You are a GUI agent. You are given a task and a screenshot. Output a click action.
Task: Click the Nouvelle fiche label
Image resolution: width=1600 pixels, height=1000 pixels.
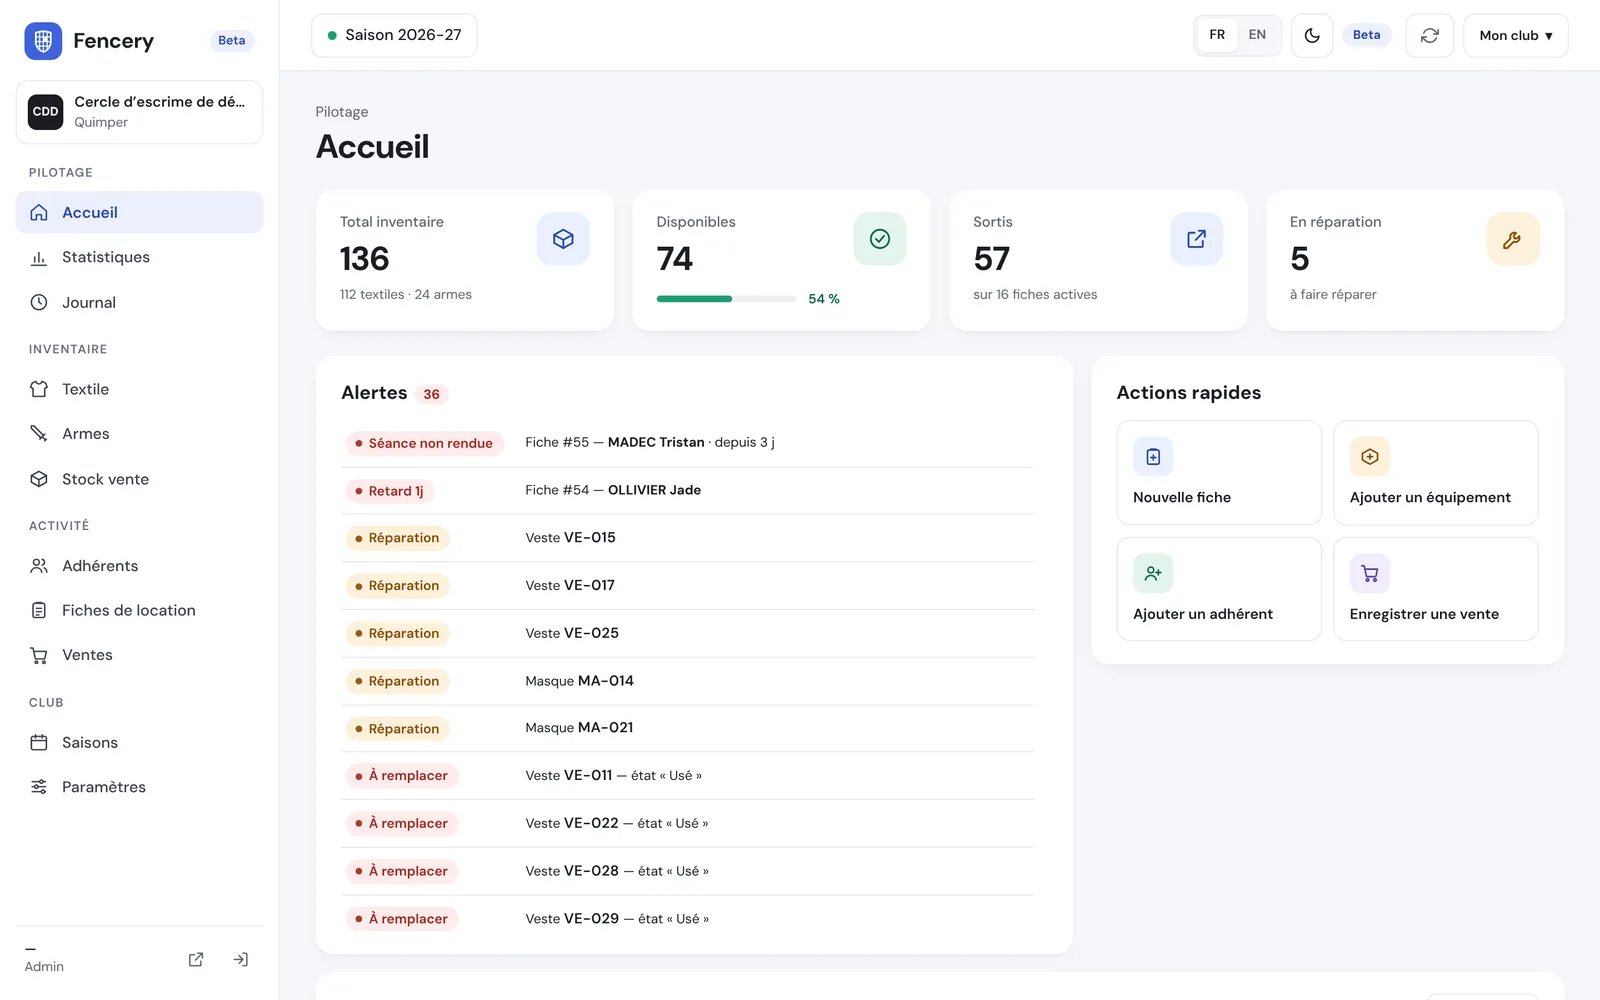(x=1182, y=498)
